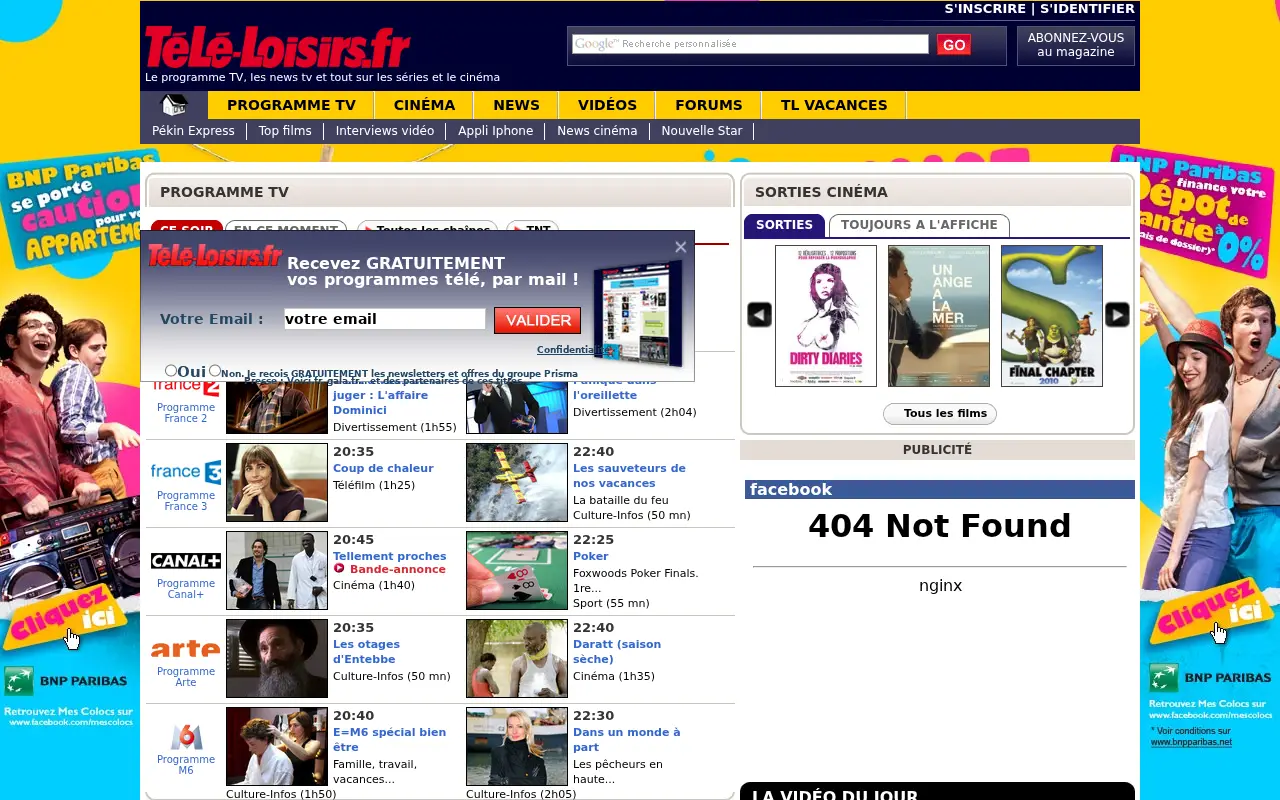Open Tellement proches programme link
Image resolution: width=1280 pixels, height=800 pixels.
click(390, 556)
